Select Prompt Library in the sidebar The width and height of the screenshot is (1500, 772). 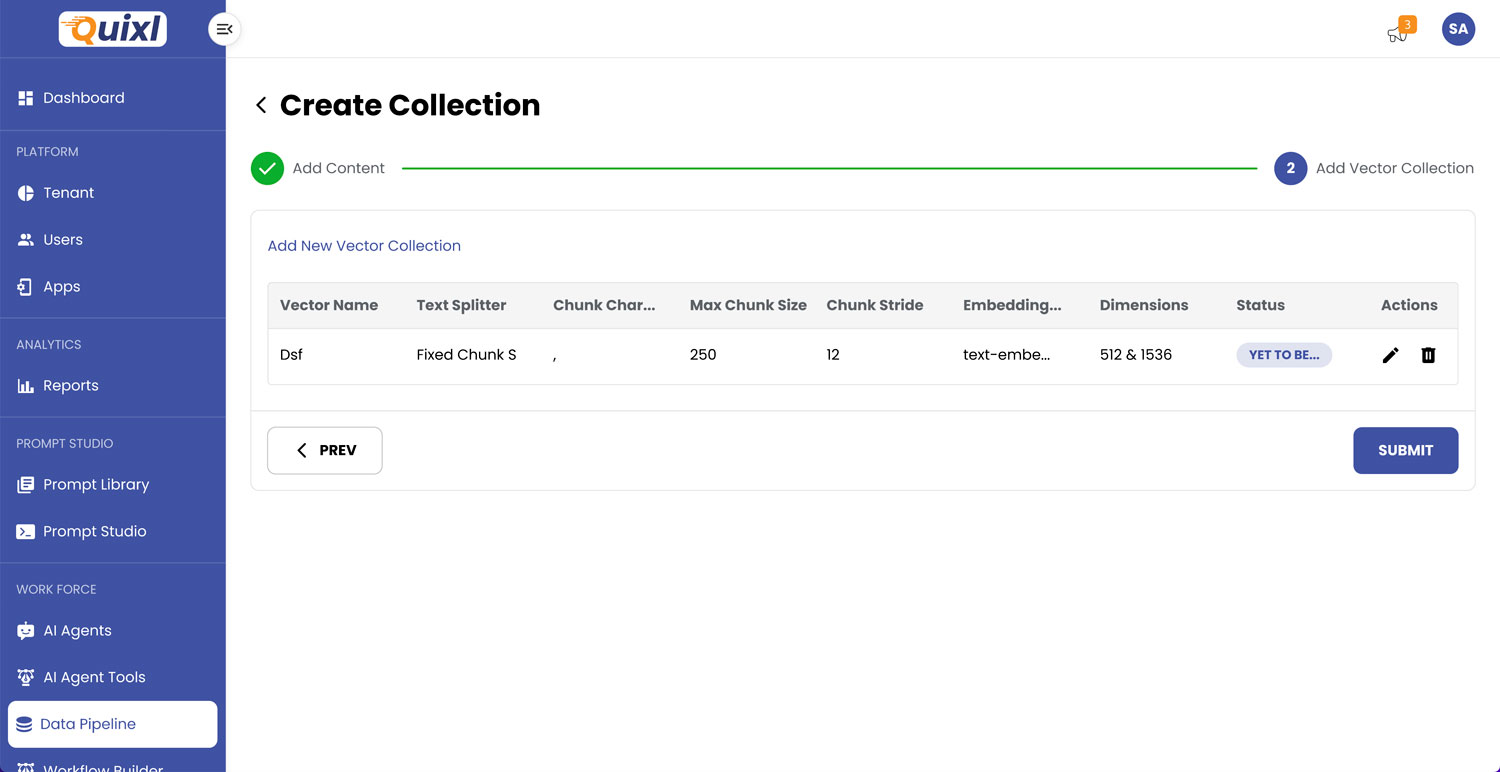pos(95,485)
